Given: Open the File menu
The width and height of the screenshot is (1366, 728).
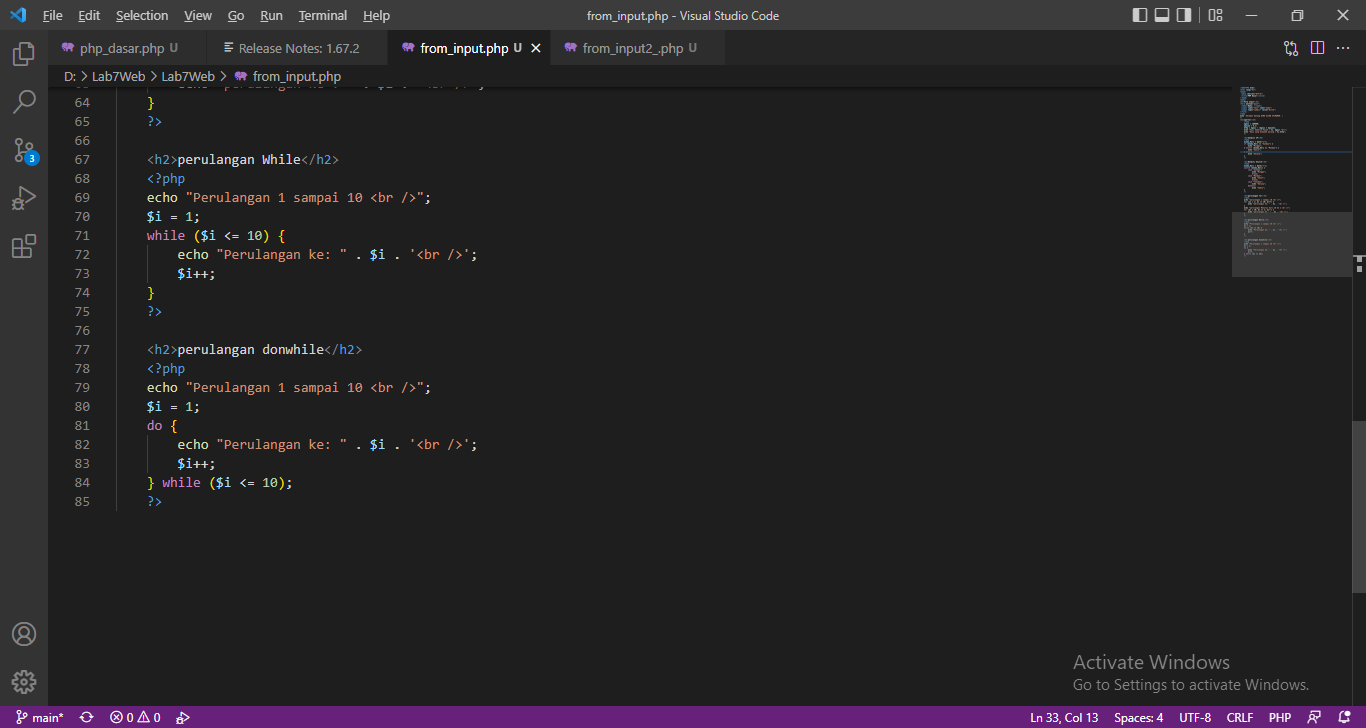Looking at the screenshot, I should [52, 15].
